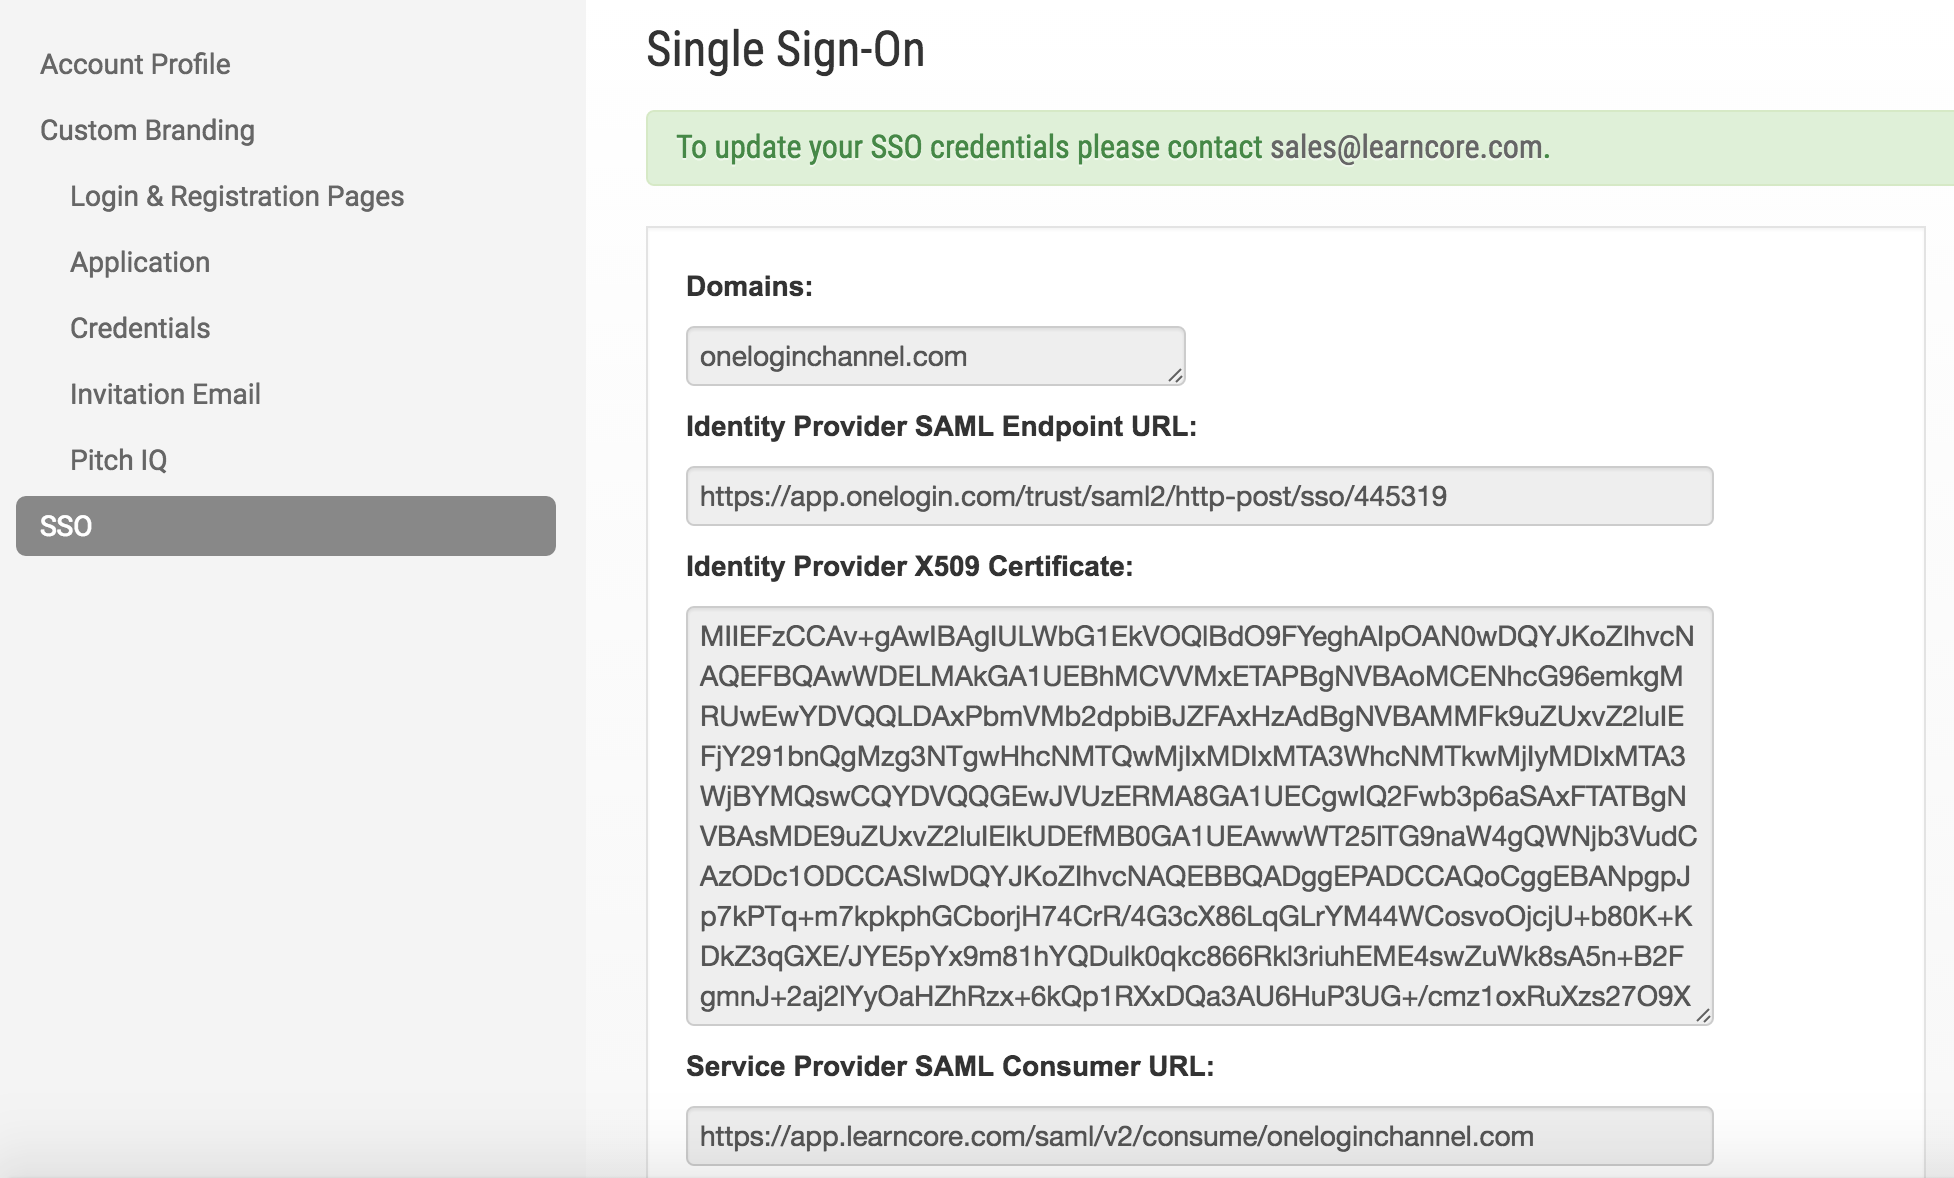Open Login & Registration Pages settings
This screenshot has height=1178, width=1954.
pos(237,196)
